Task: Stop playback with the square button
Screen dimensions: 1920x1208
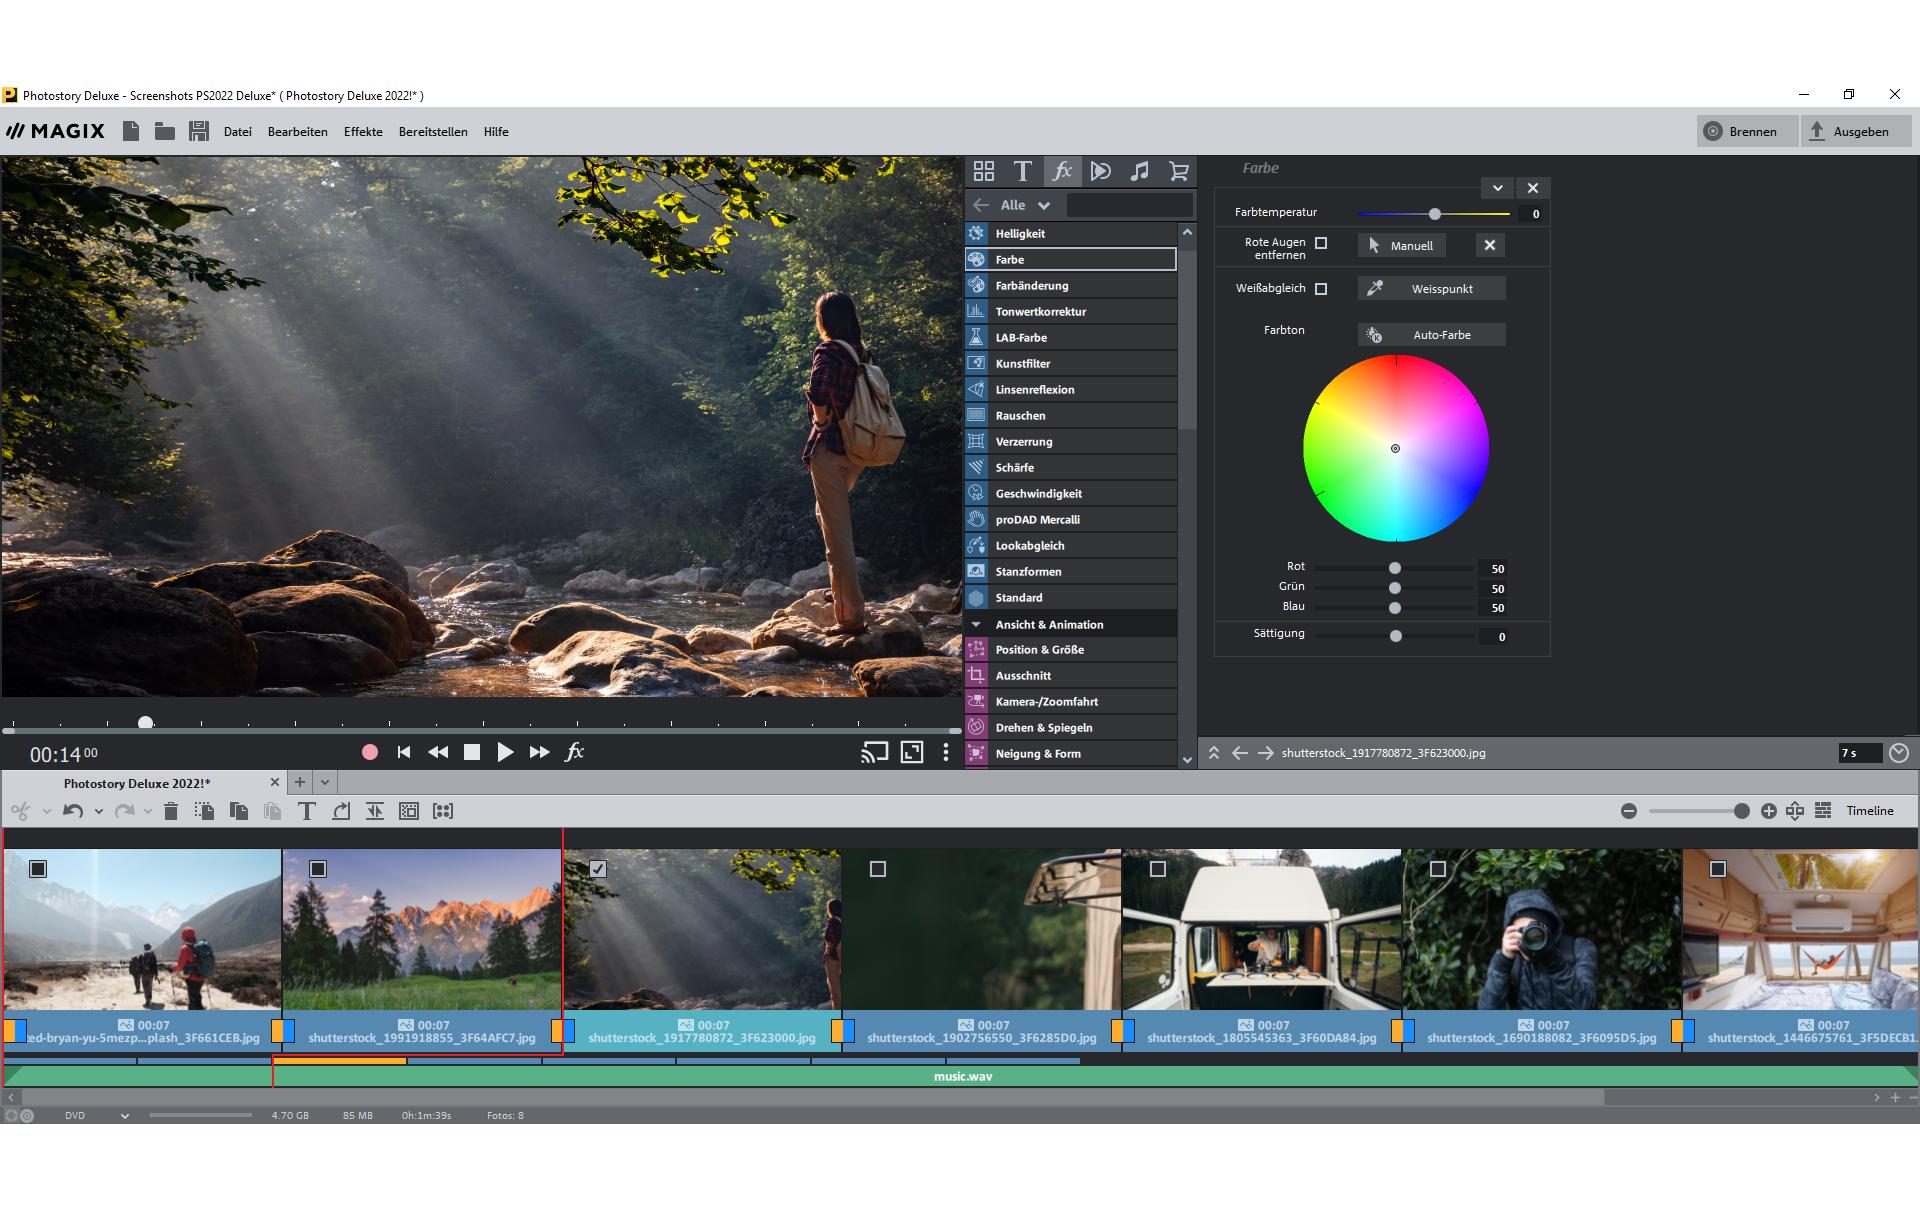Action: 472,752
